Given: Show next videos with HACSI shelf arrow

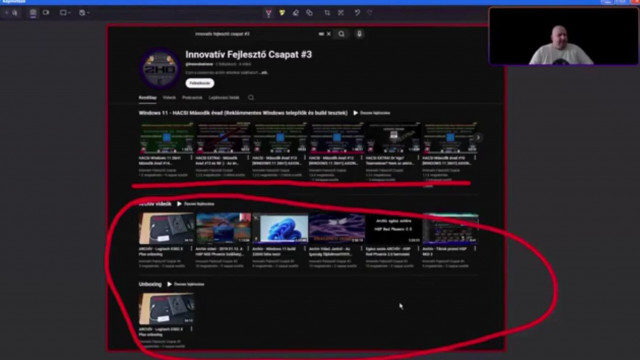Looking at the screenshot, I should pyautogui.click(x=478, y=138).
